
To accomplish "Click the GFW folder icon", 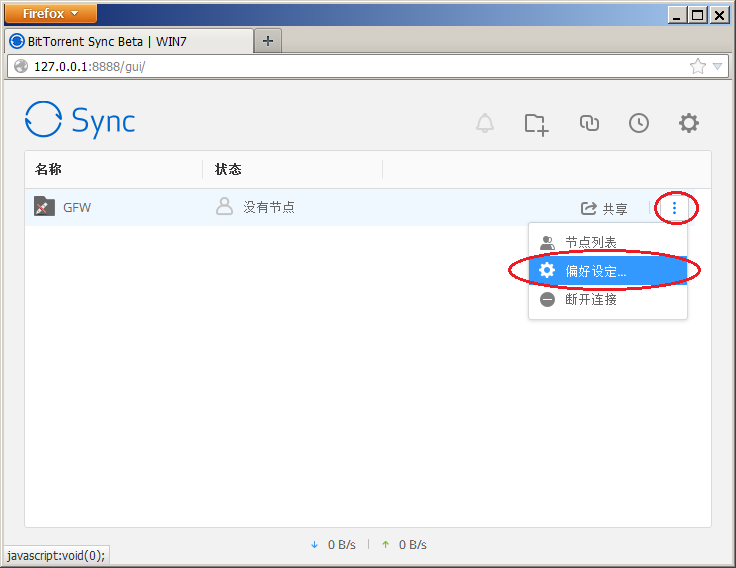I will [x=44, y=207].
